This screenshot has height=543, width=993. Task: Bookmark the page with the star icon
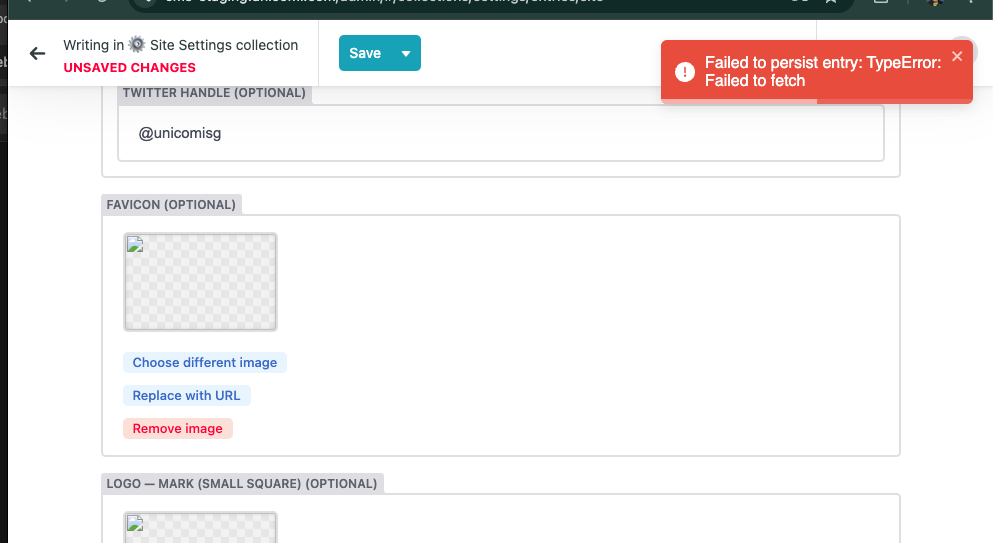[831, 2]
